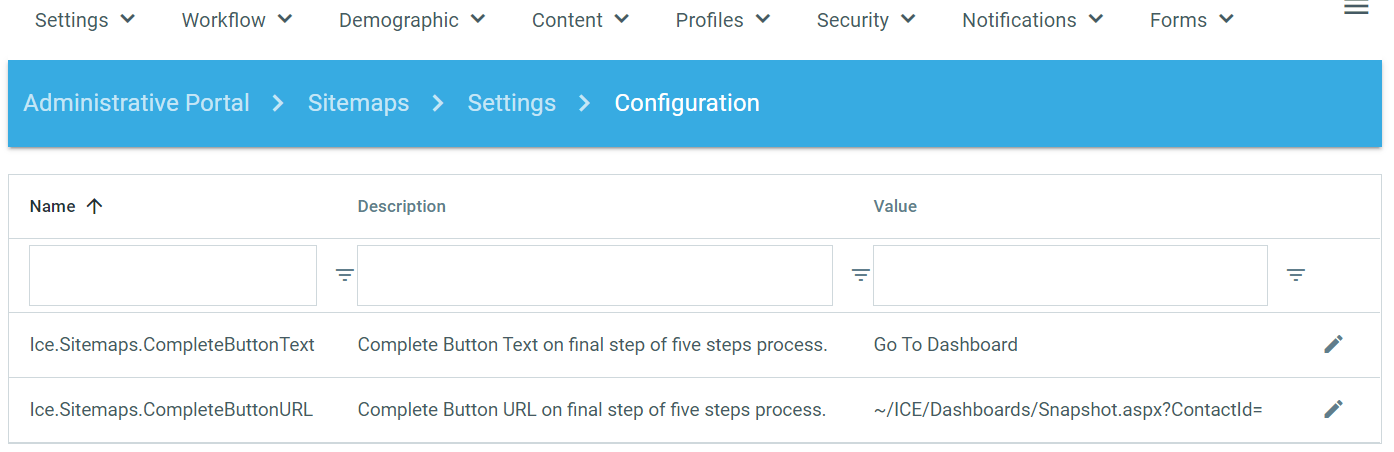Edit the CompleteButtonURL row with pencil icon
The height and width of the screenshot is (452, 1394).
click(x=1333, y=409)
